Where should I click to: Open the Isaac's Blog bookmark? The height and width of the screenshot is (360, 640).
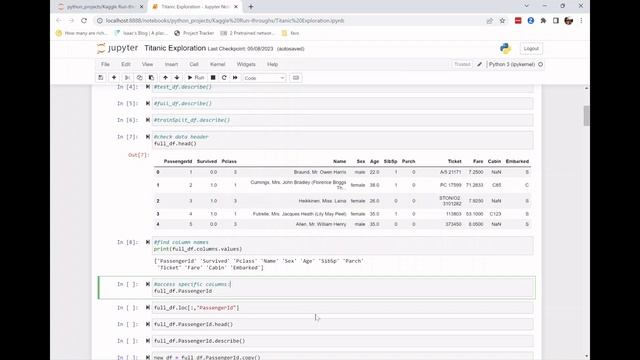tap(140, 33)
